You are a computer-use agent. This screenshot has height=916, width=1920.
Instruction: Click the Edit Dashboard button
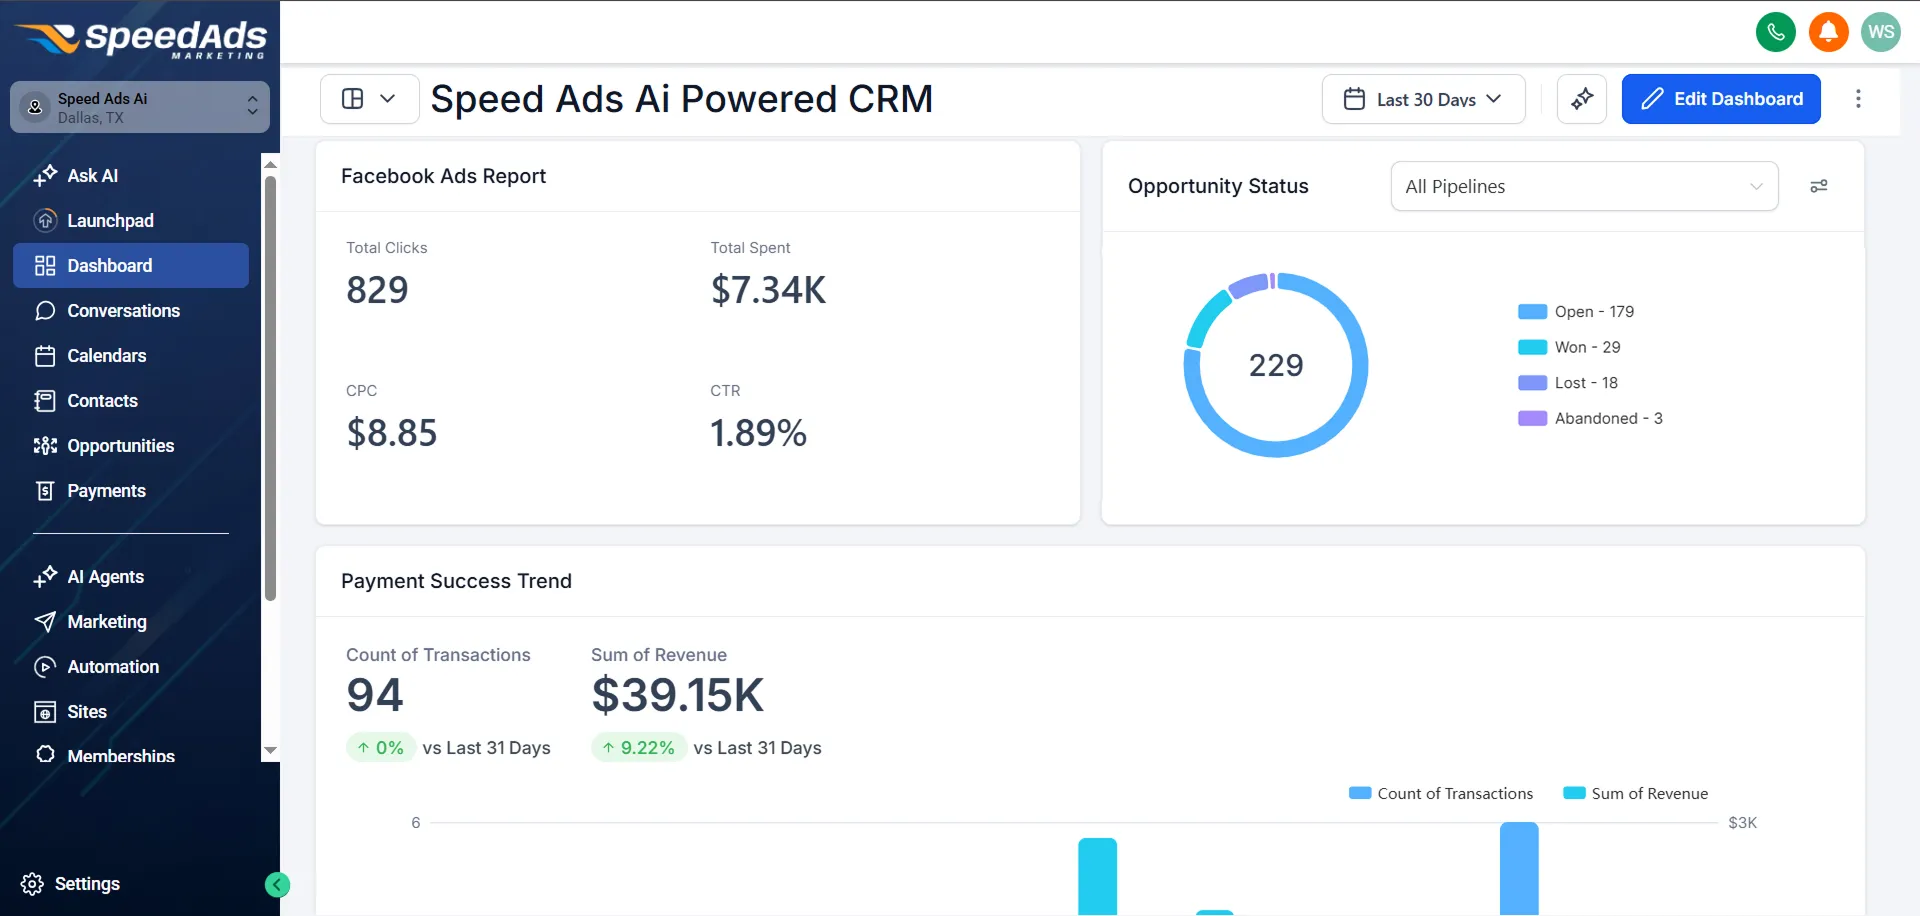point(1721,99)
